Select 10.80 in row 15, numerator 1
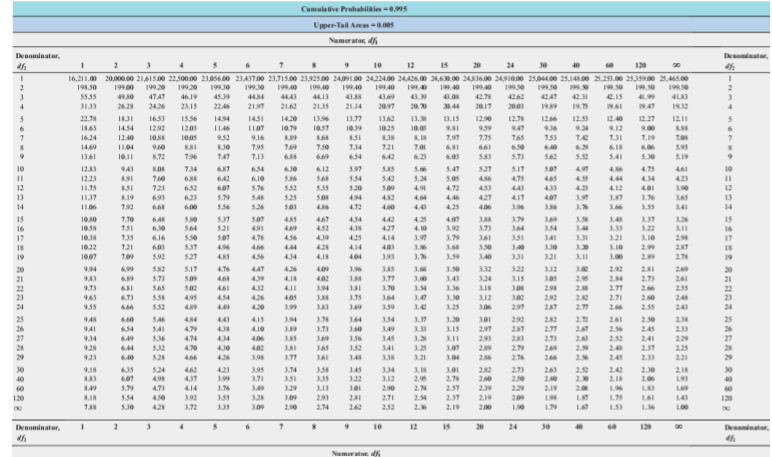Screen dimensions: 772x457 88,219
